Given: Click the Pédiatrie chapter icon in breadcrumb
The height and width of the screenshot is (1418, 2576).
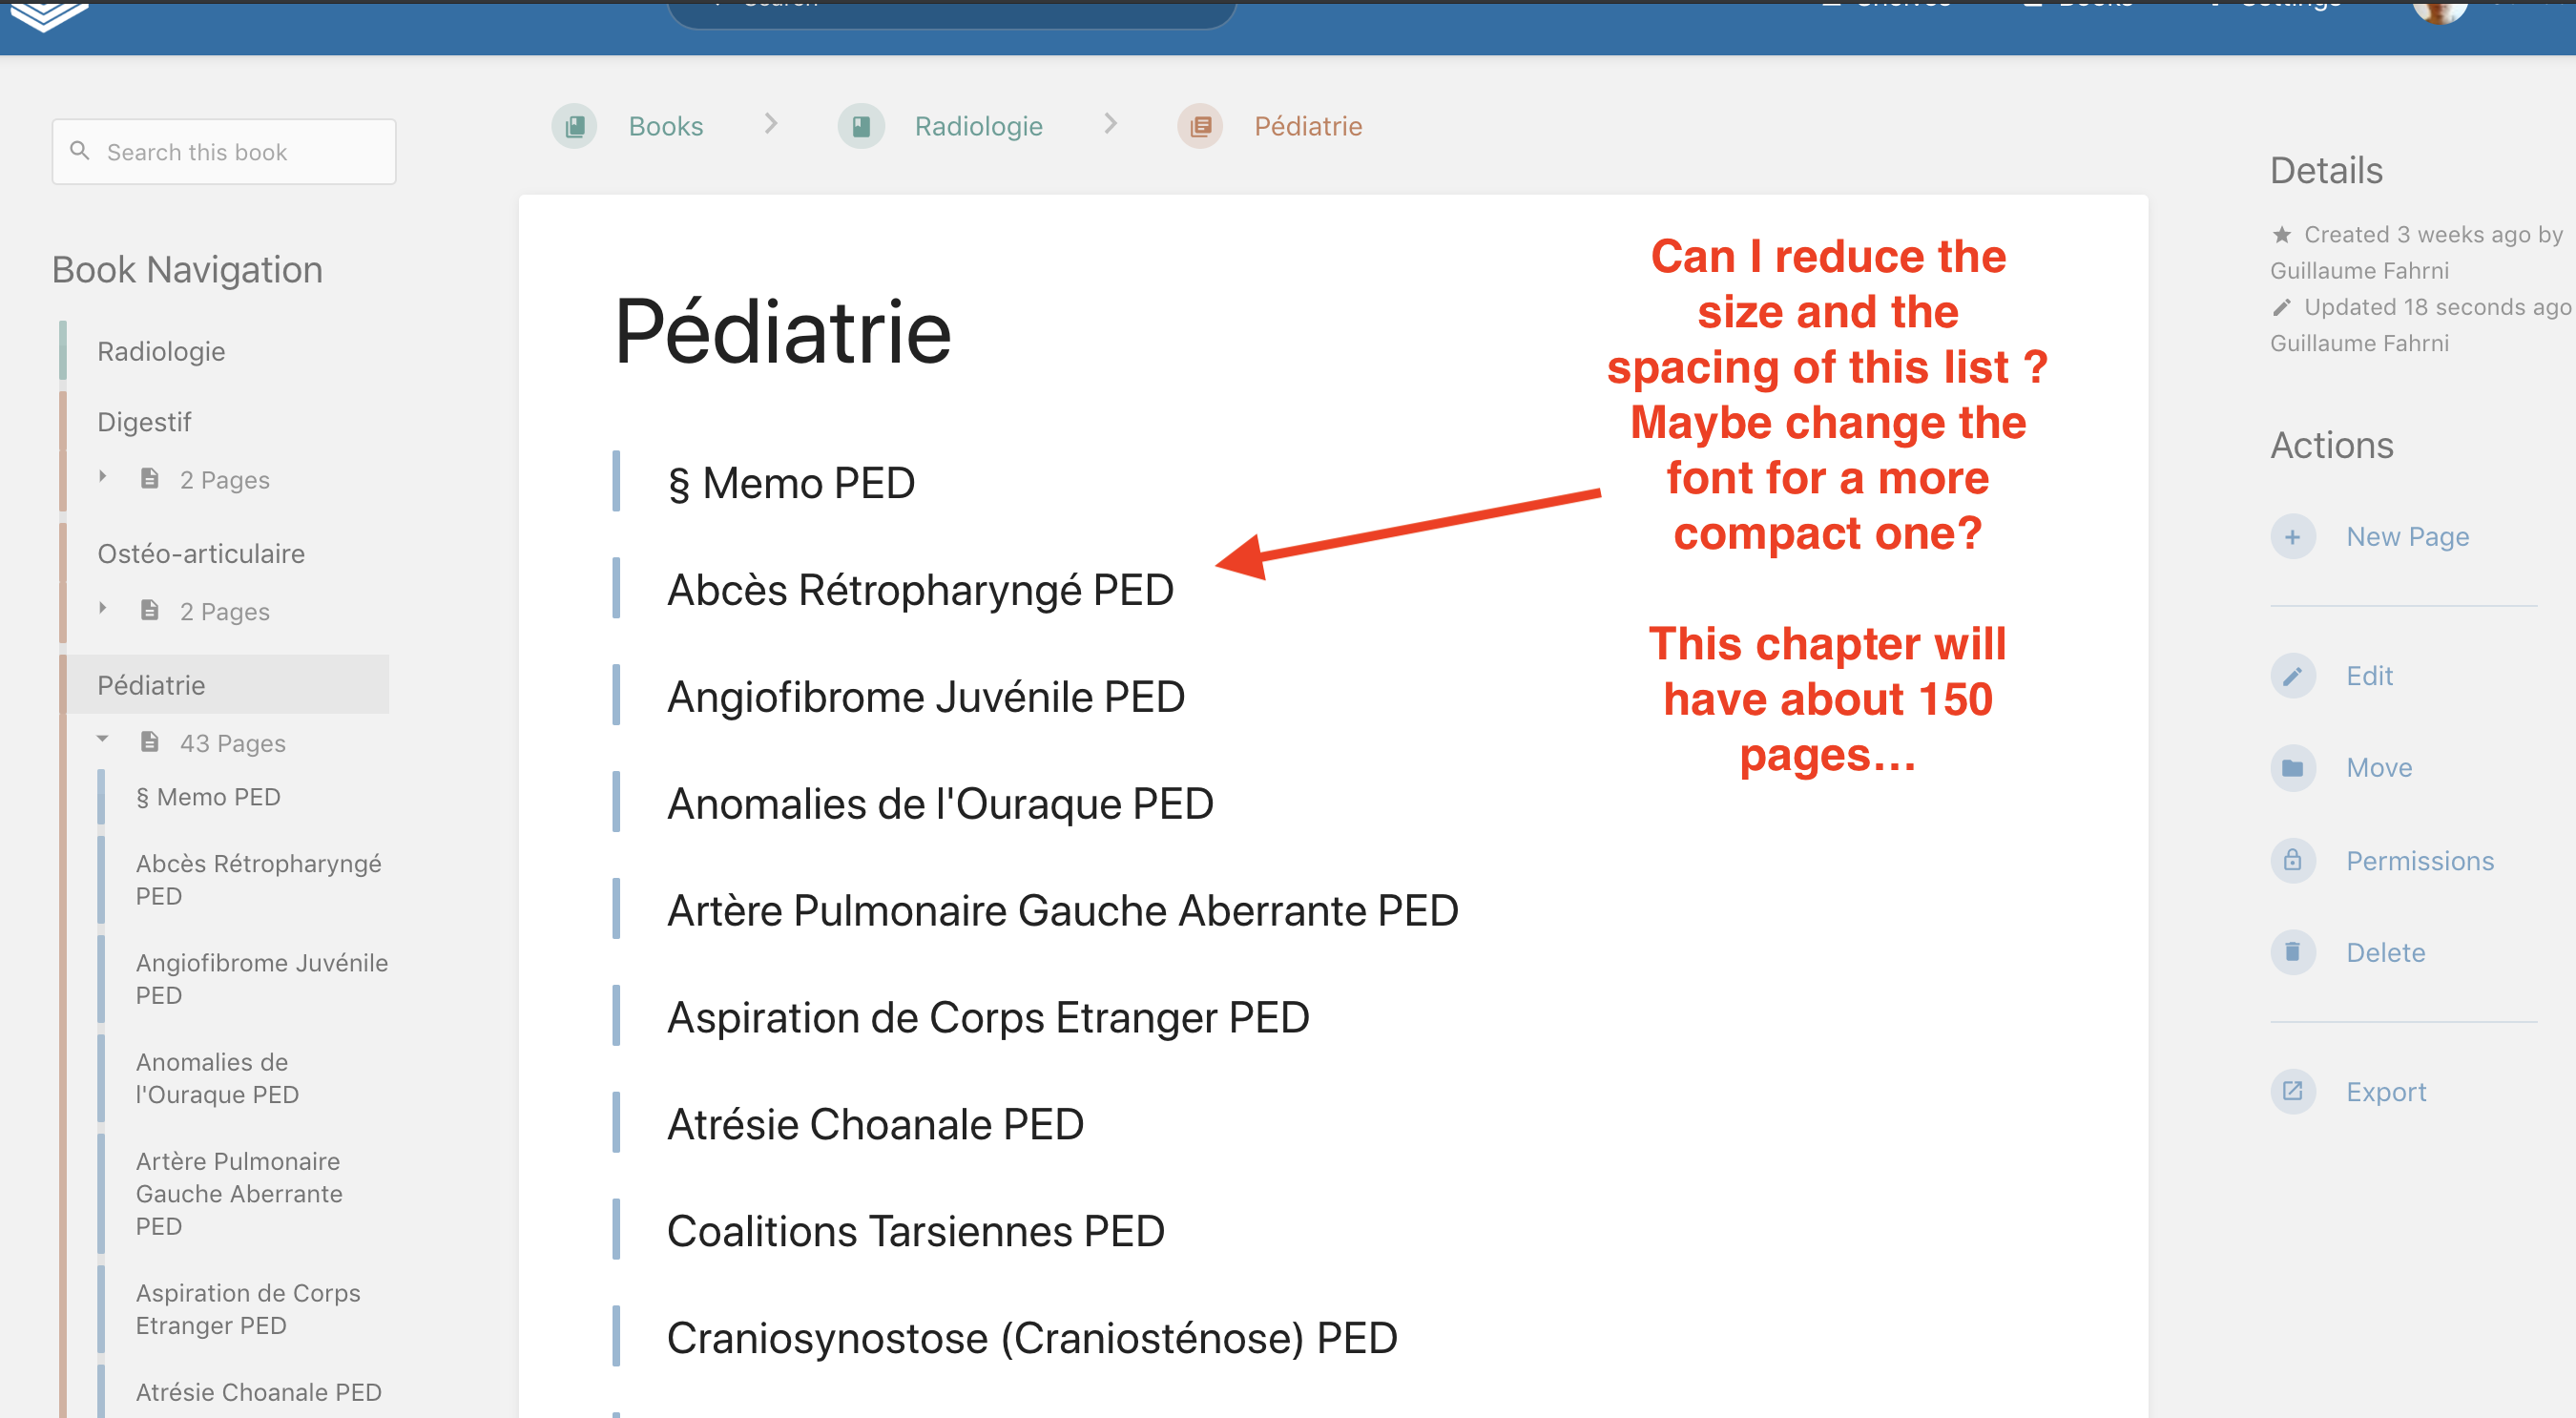Looking at the screenshot, I should [1201, 127].
